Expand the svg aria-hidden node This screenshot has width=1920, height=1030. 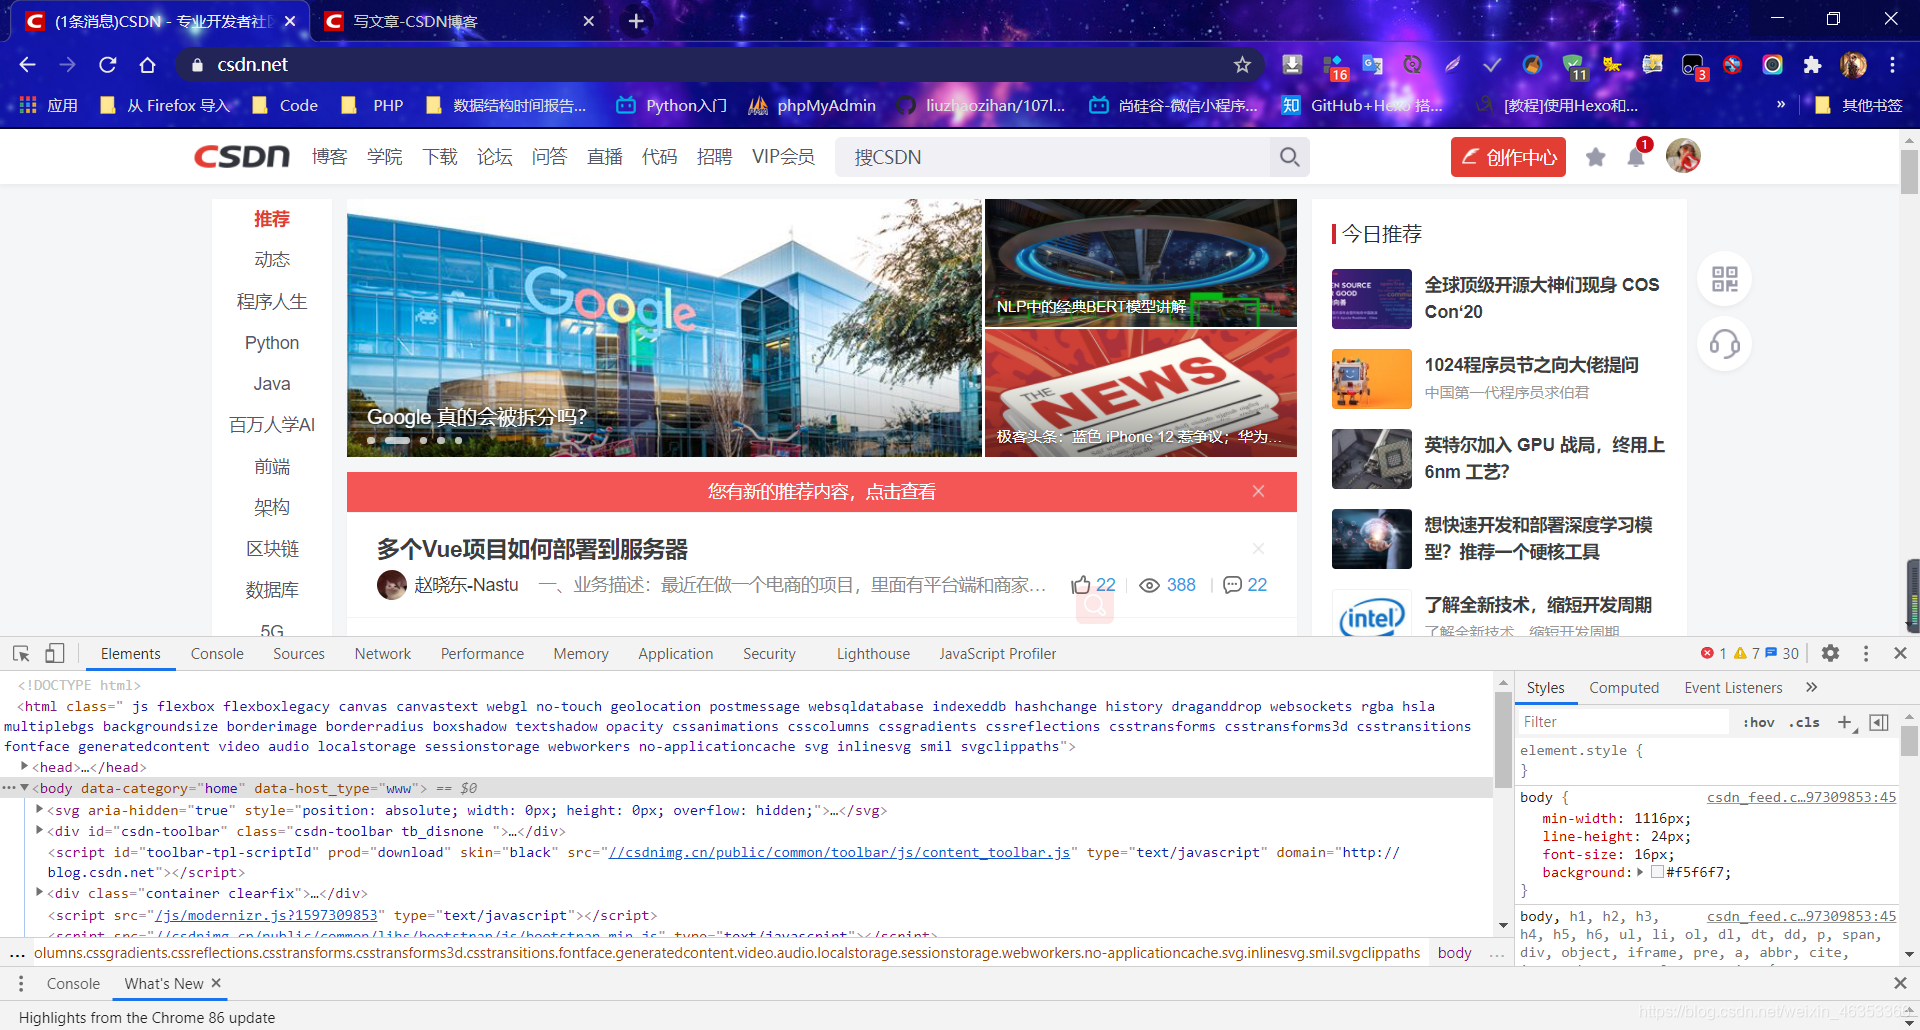click(39, 809)
